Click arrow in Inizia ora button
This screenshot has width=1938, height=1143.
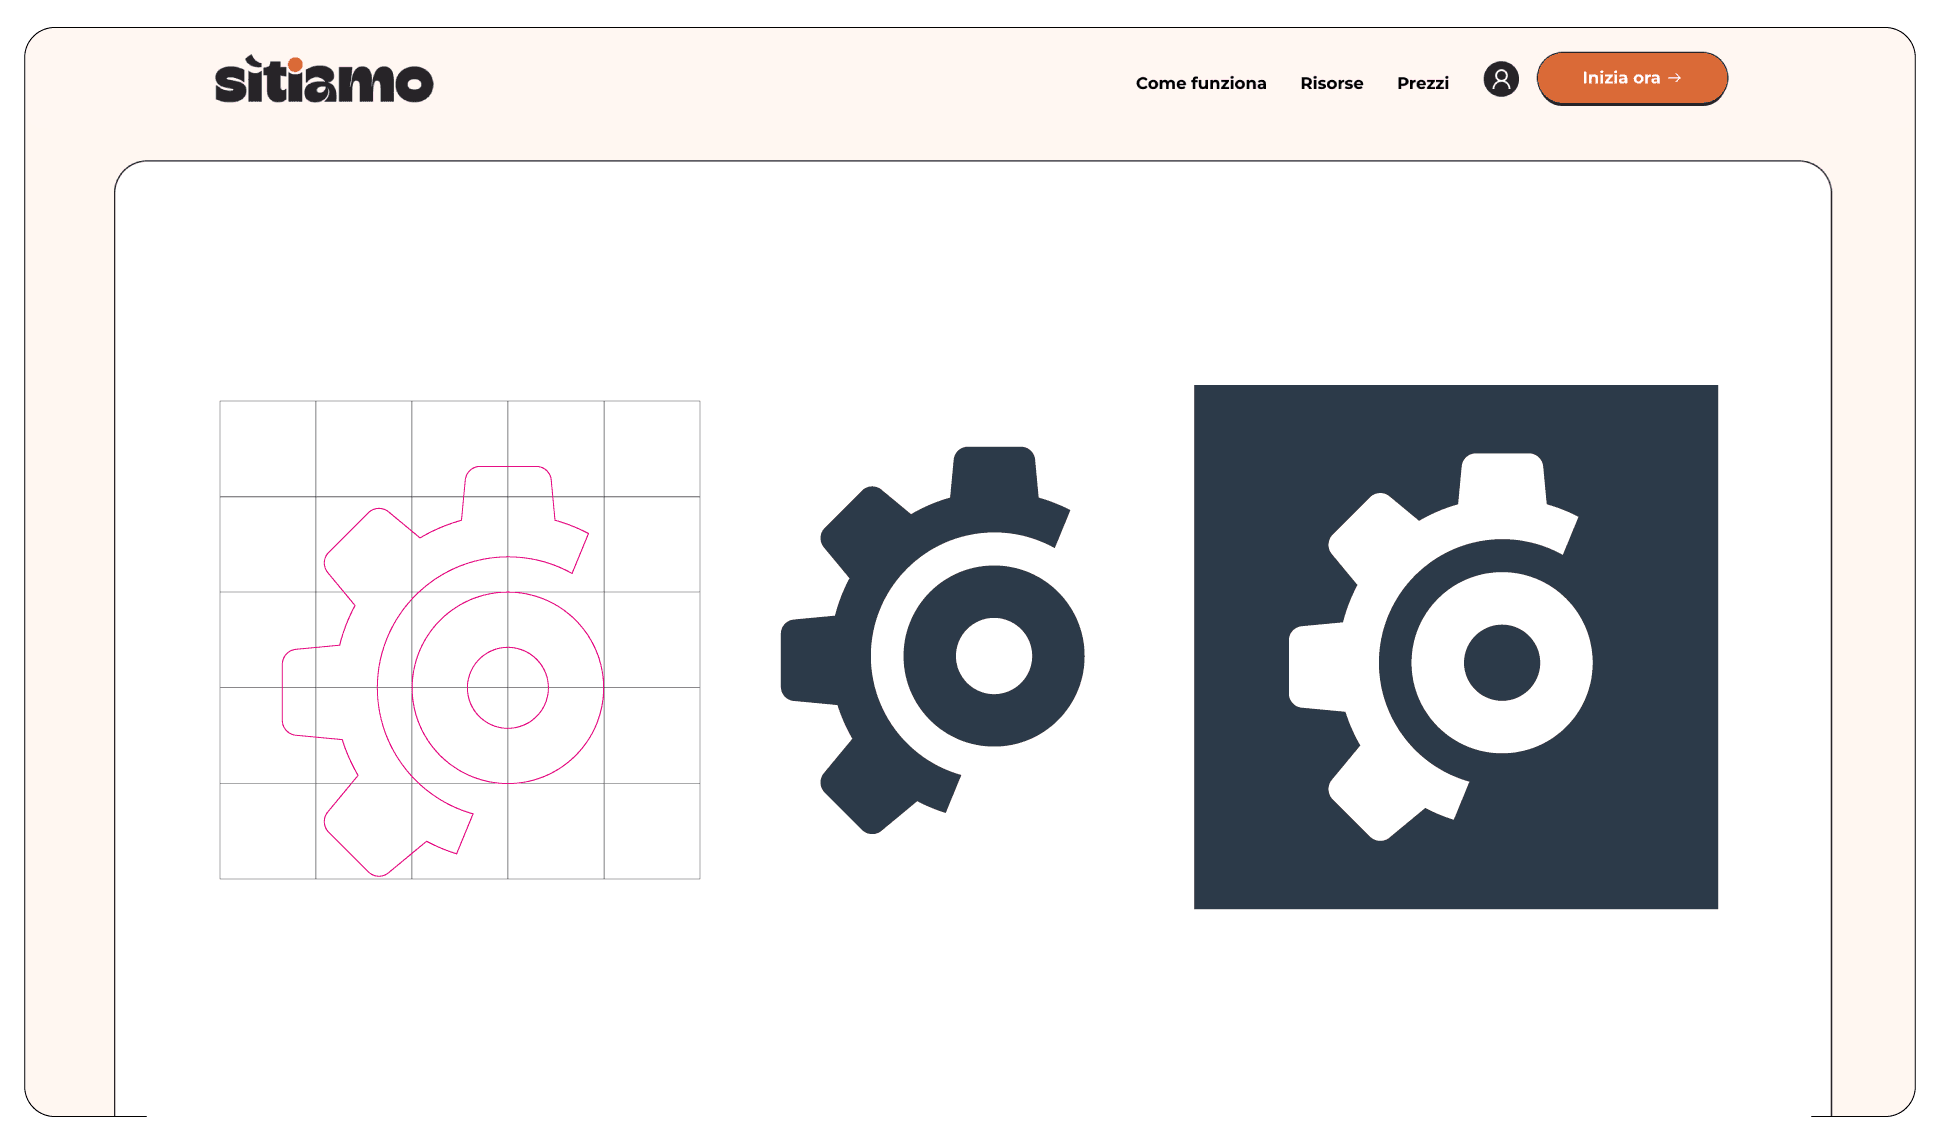1675,78
